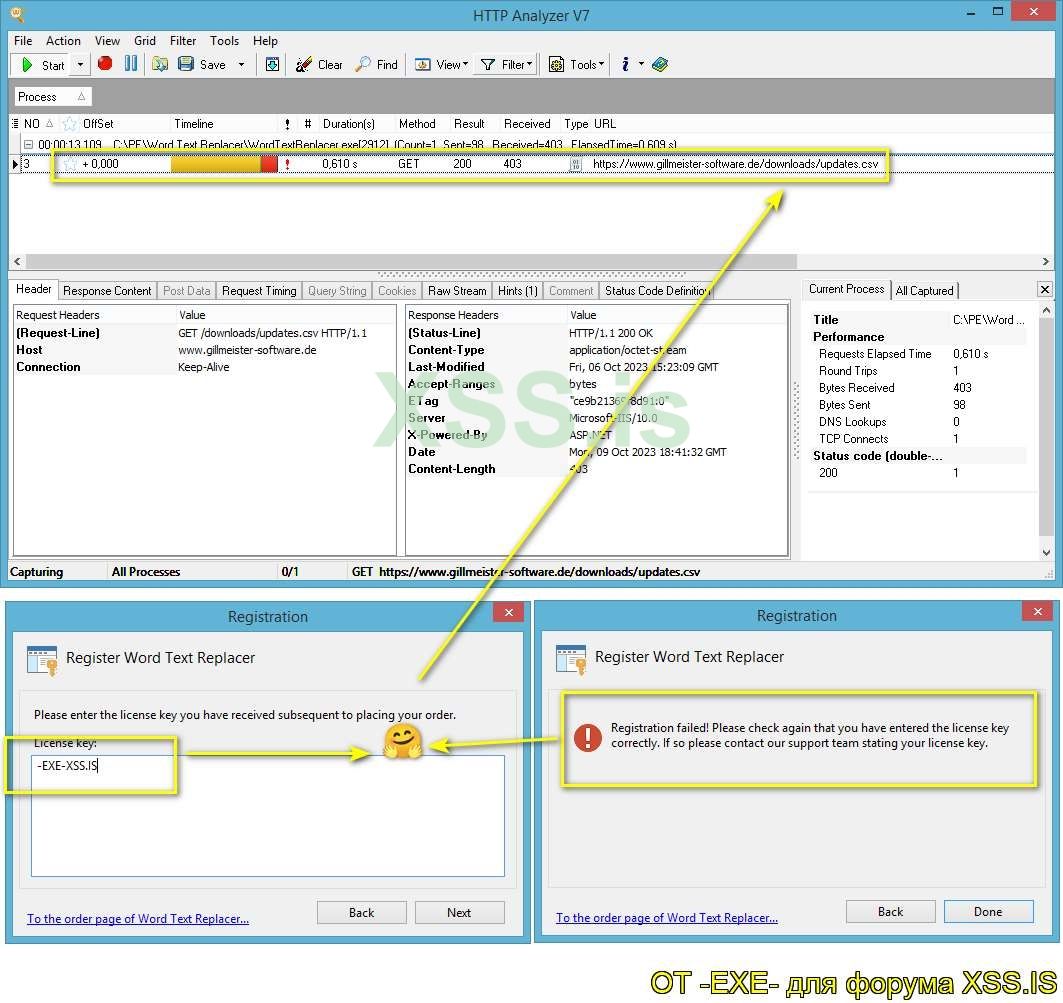
Task: Click the timeline bar of request row 3
Action: coord(224,164)
